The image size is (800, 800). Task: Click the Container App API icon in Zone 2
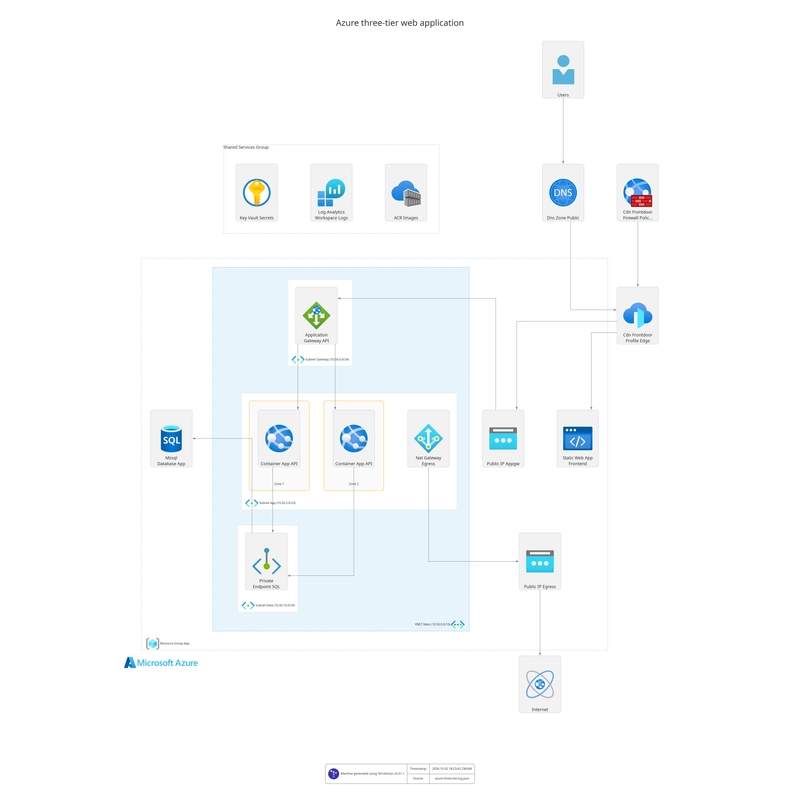[x=354, y=438]
